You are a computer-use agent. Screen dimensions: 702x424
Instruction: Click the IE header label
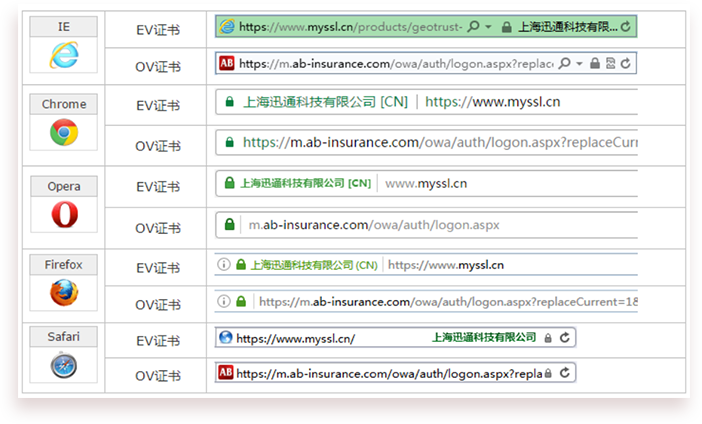(64, 27)
